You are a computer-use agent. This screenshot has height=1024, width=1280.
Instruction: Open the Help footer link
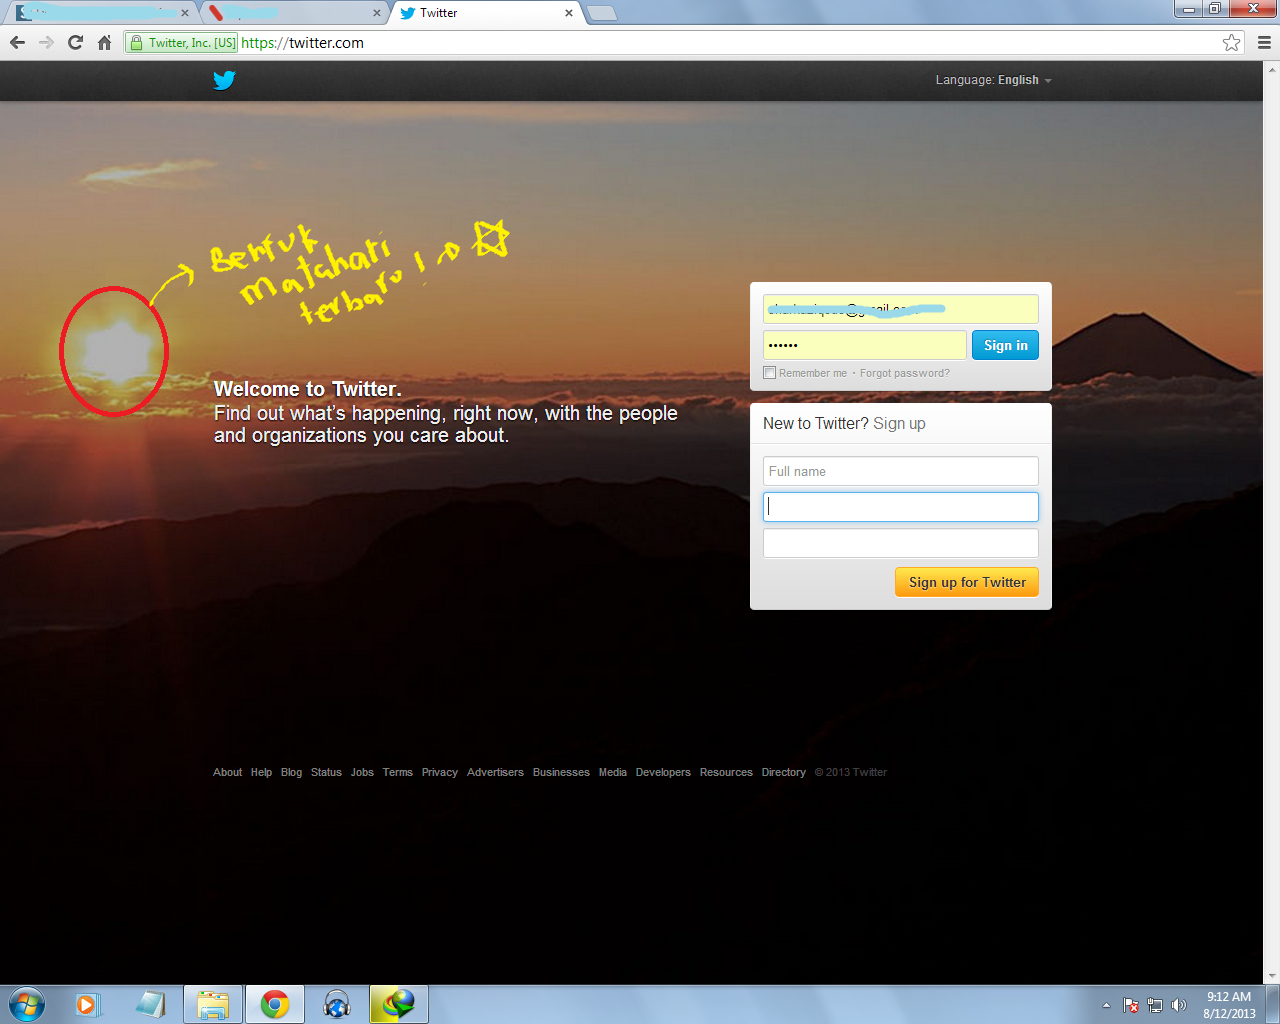click(261, 772)
